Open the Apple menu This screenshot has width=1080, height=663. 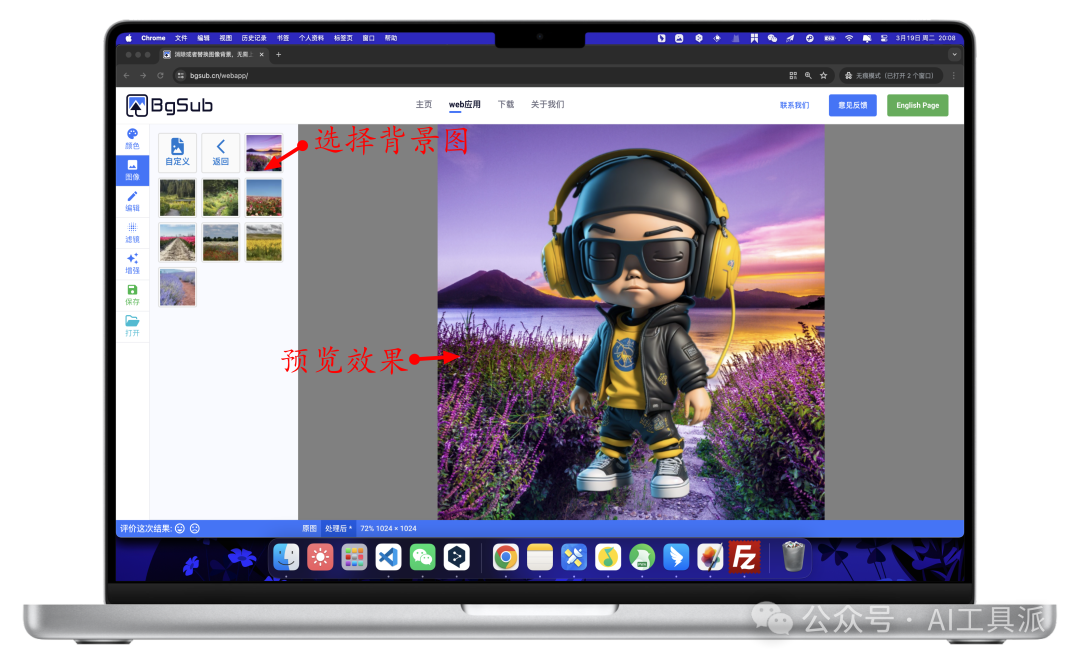click(128, 38)
